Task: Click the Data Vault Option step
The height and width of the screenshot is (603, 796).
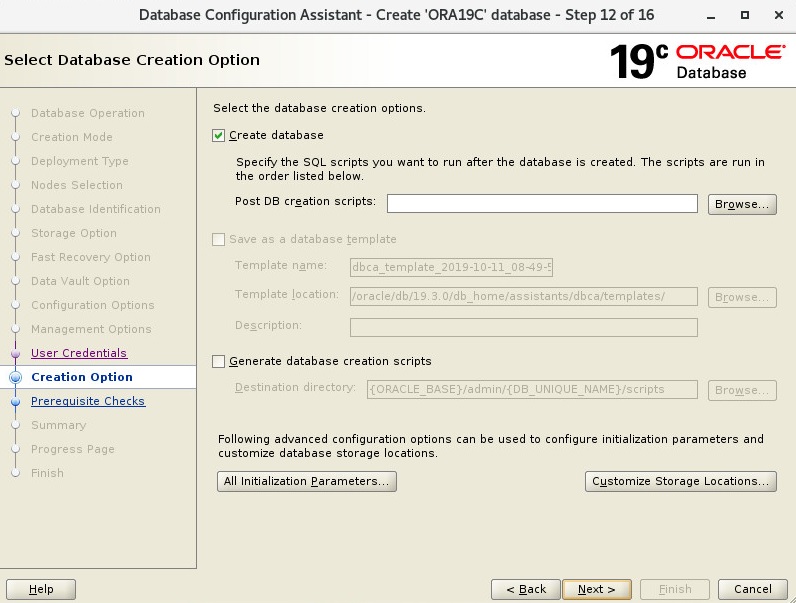Action: [80, 281]
